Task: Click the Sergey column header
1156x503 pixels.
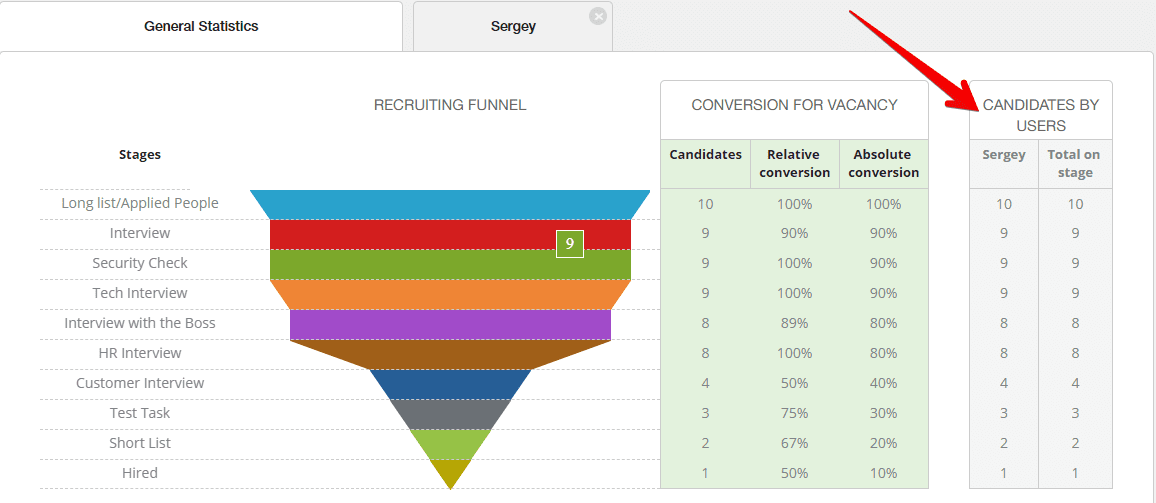Action: click(x=1003, y=155)
